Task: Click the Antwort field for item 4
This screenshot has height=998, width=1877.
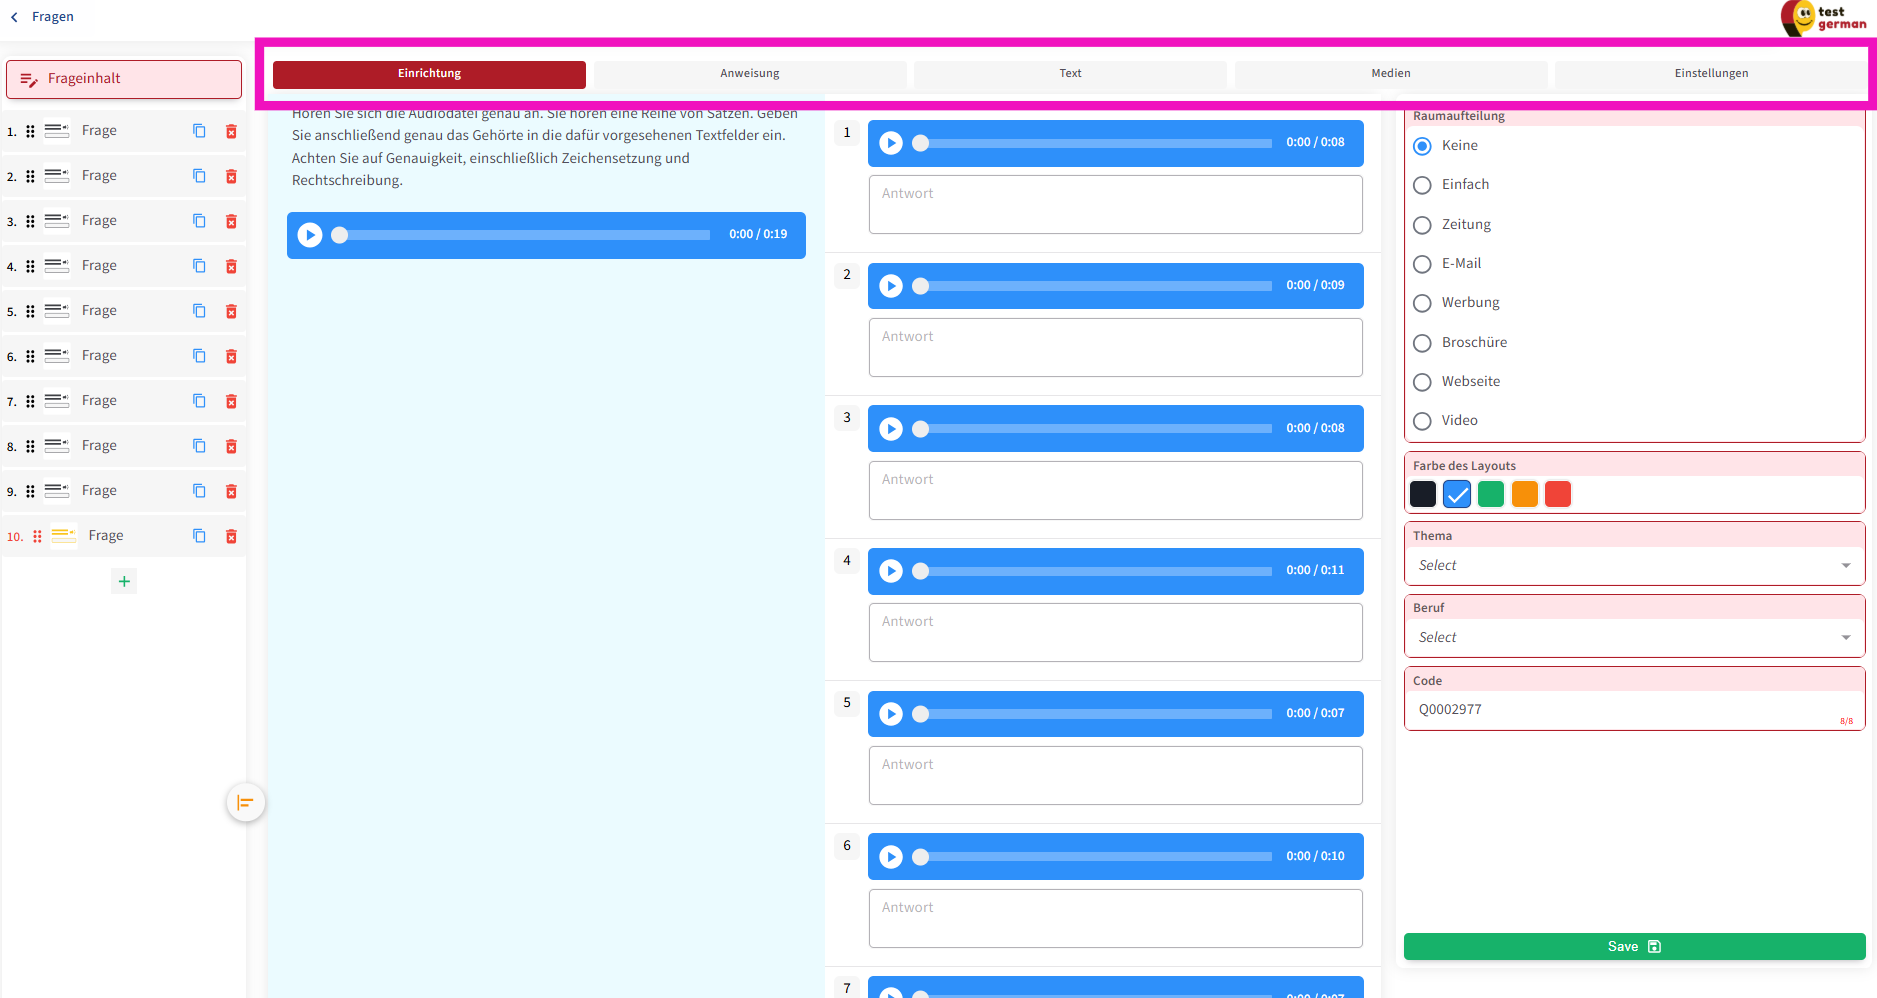Action: tap(1115, 632)
